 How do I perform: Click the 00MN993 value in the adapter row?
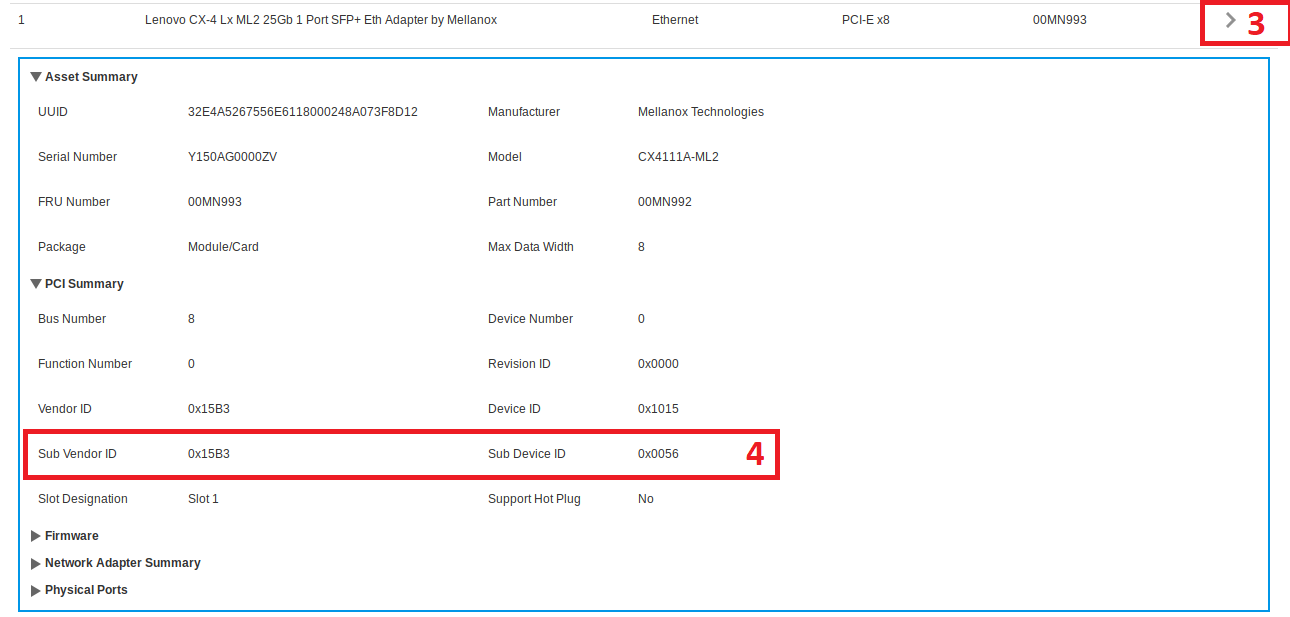(x=1059, y=20)
